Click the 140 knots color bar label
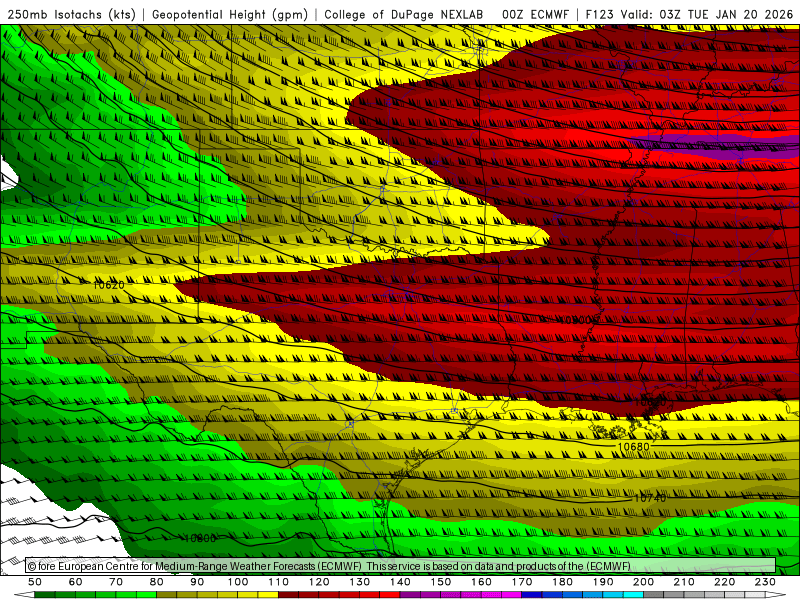 pos(400,582)
